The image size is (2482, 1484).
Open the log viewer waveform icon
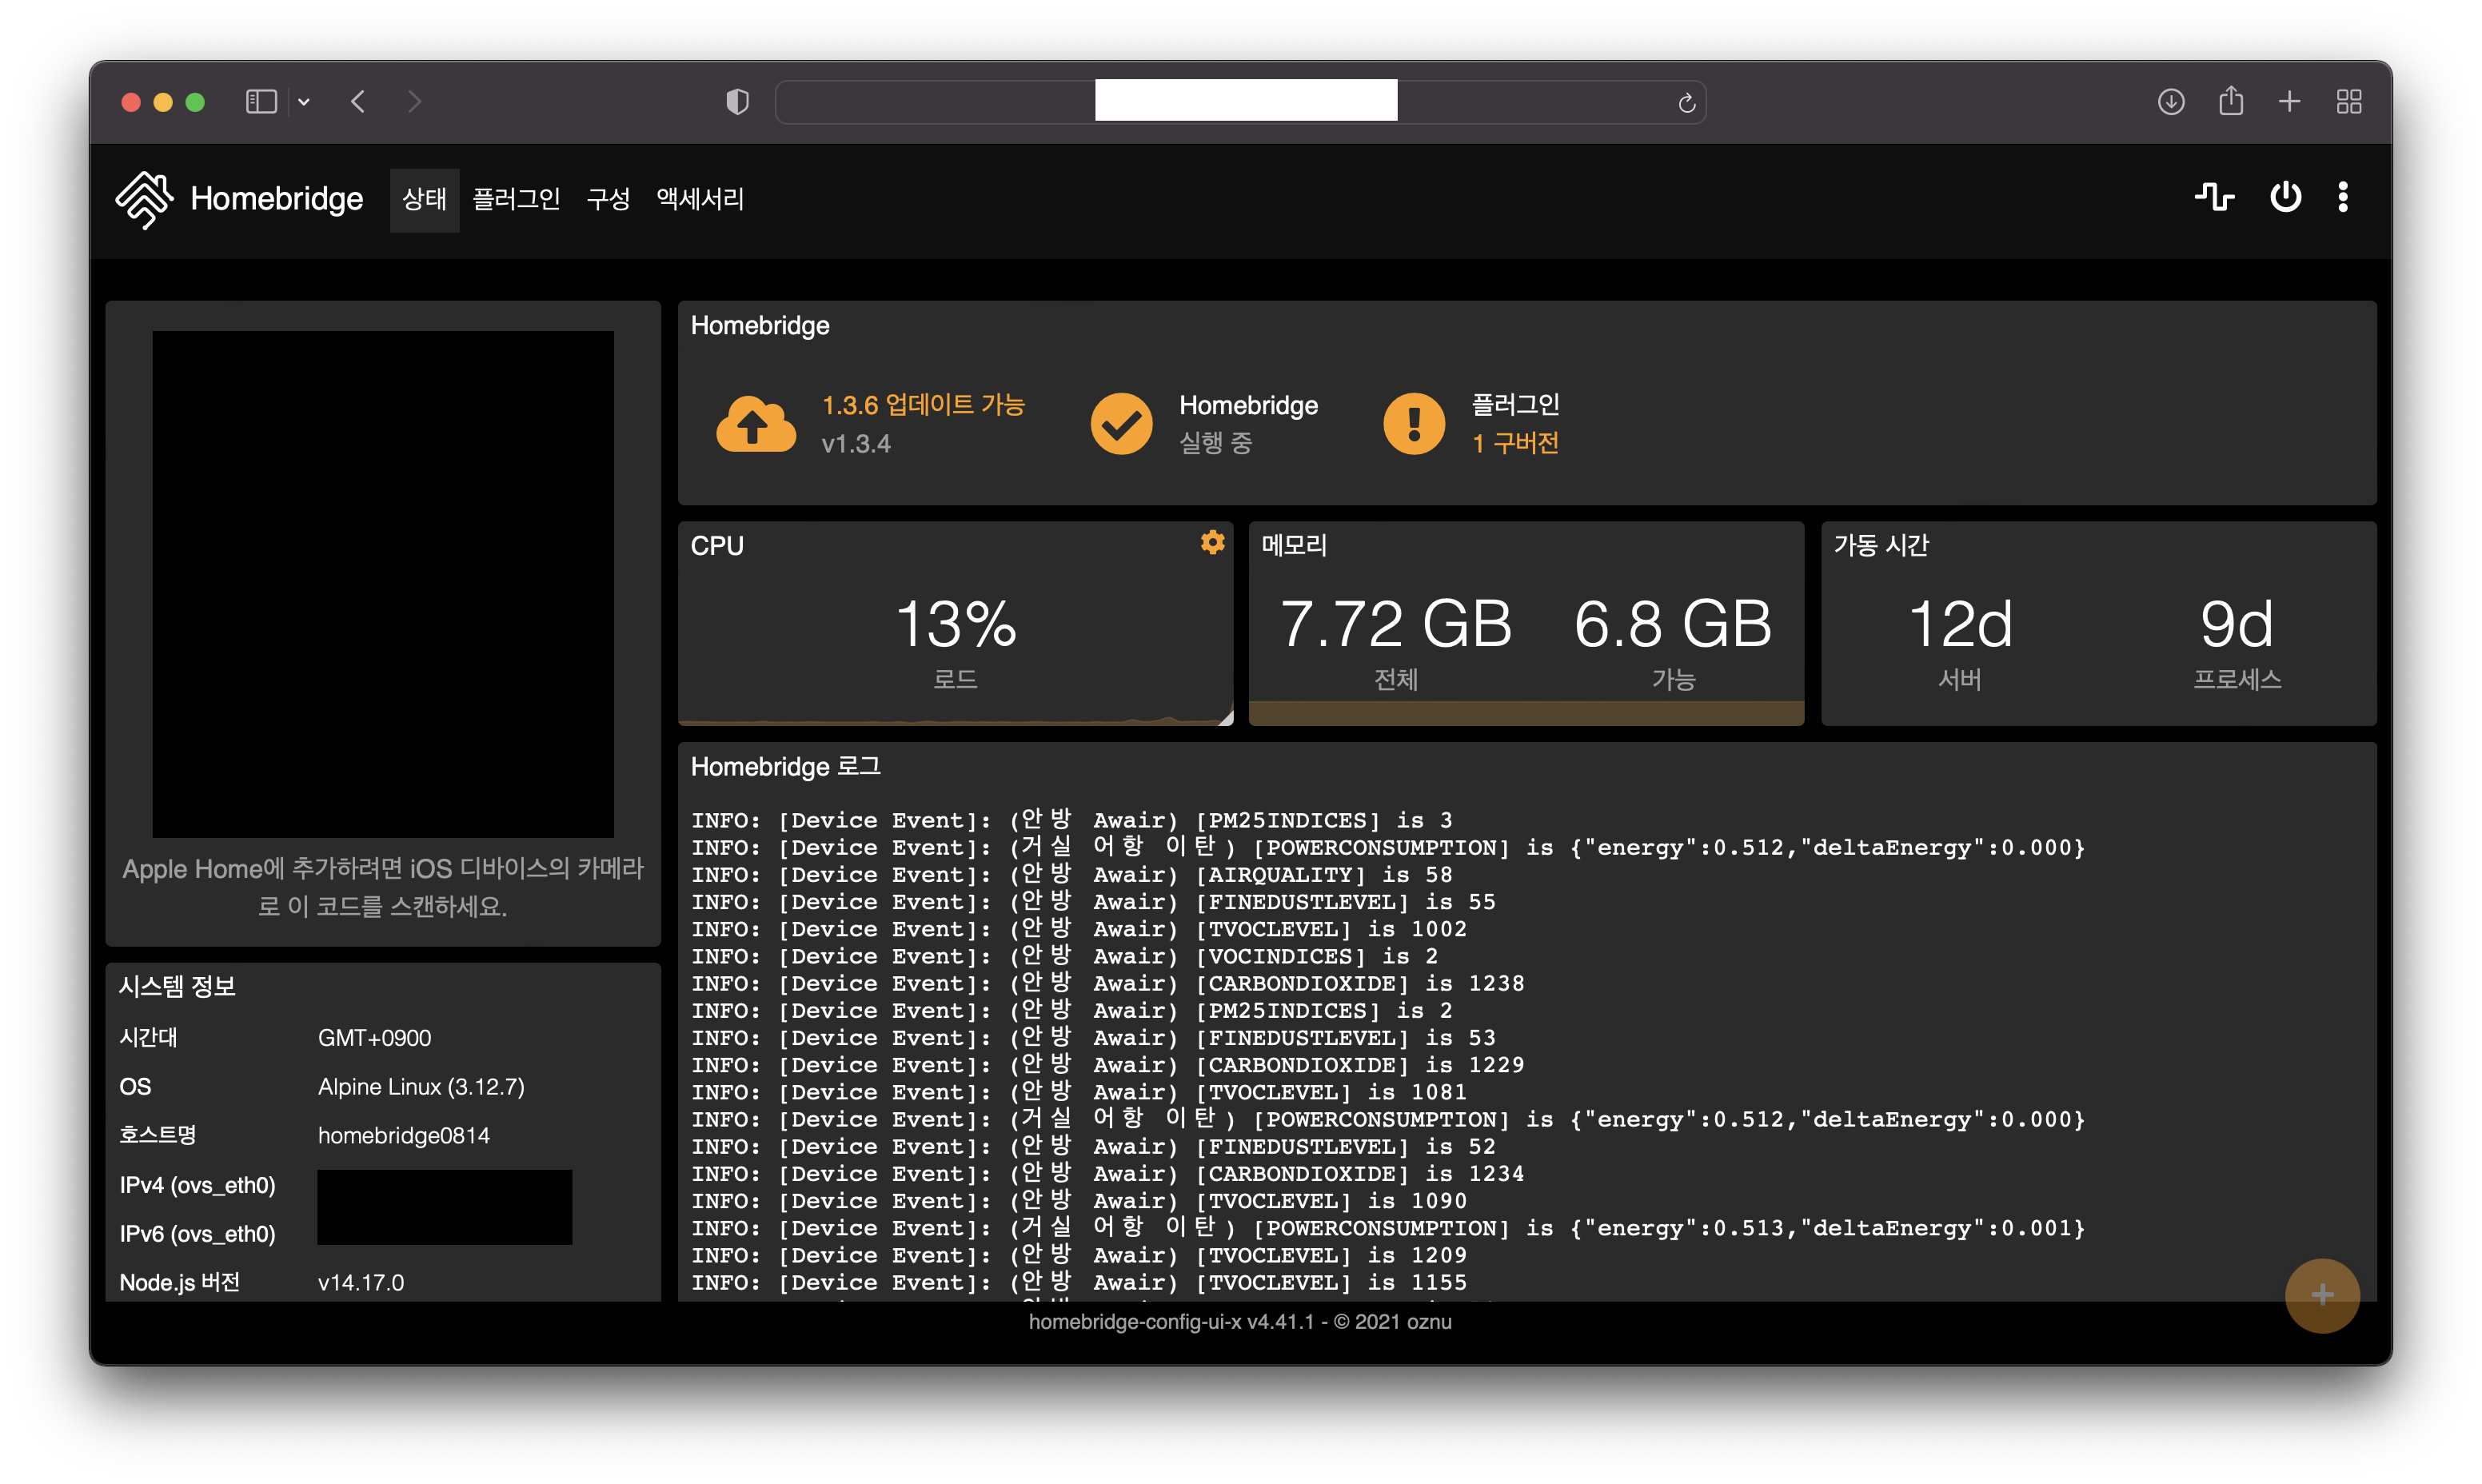point(2213,197)
